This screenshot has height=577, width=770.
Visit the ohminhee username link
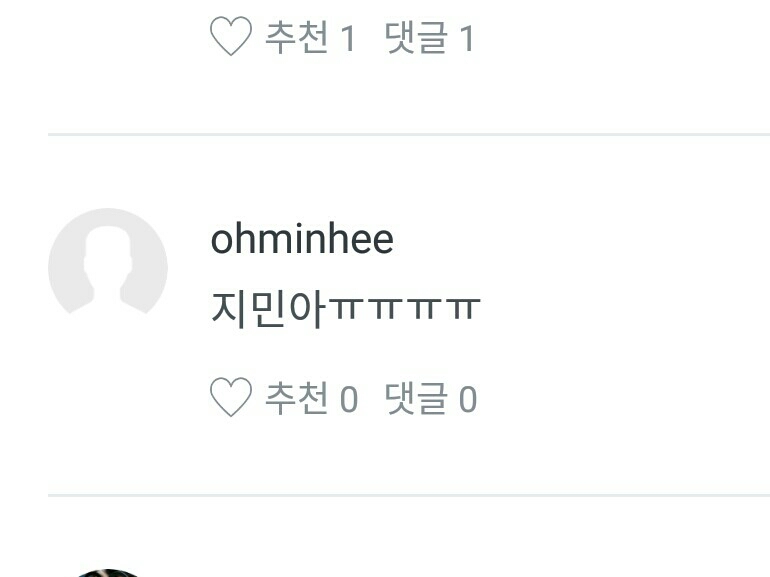click(302, 239)
